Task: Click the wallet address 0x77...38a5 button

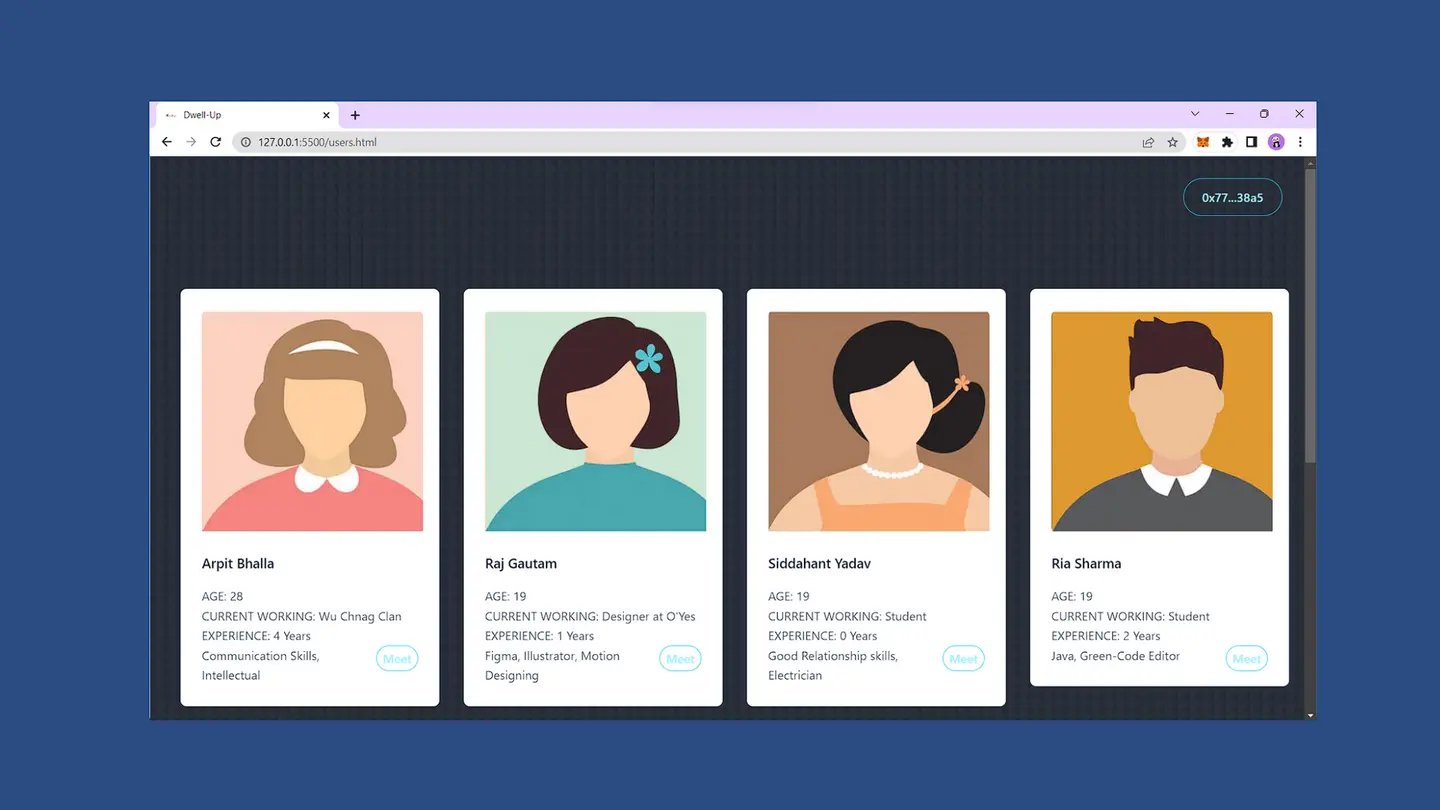Action: point(1232,198)
